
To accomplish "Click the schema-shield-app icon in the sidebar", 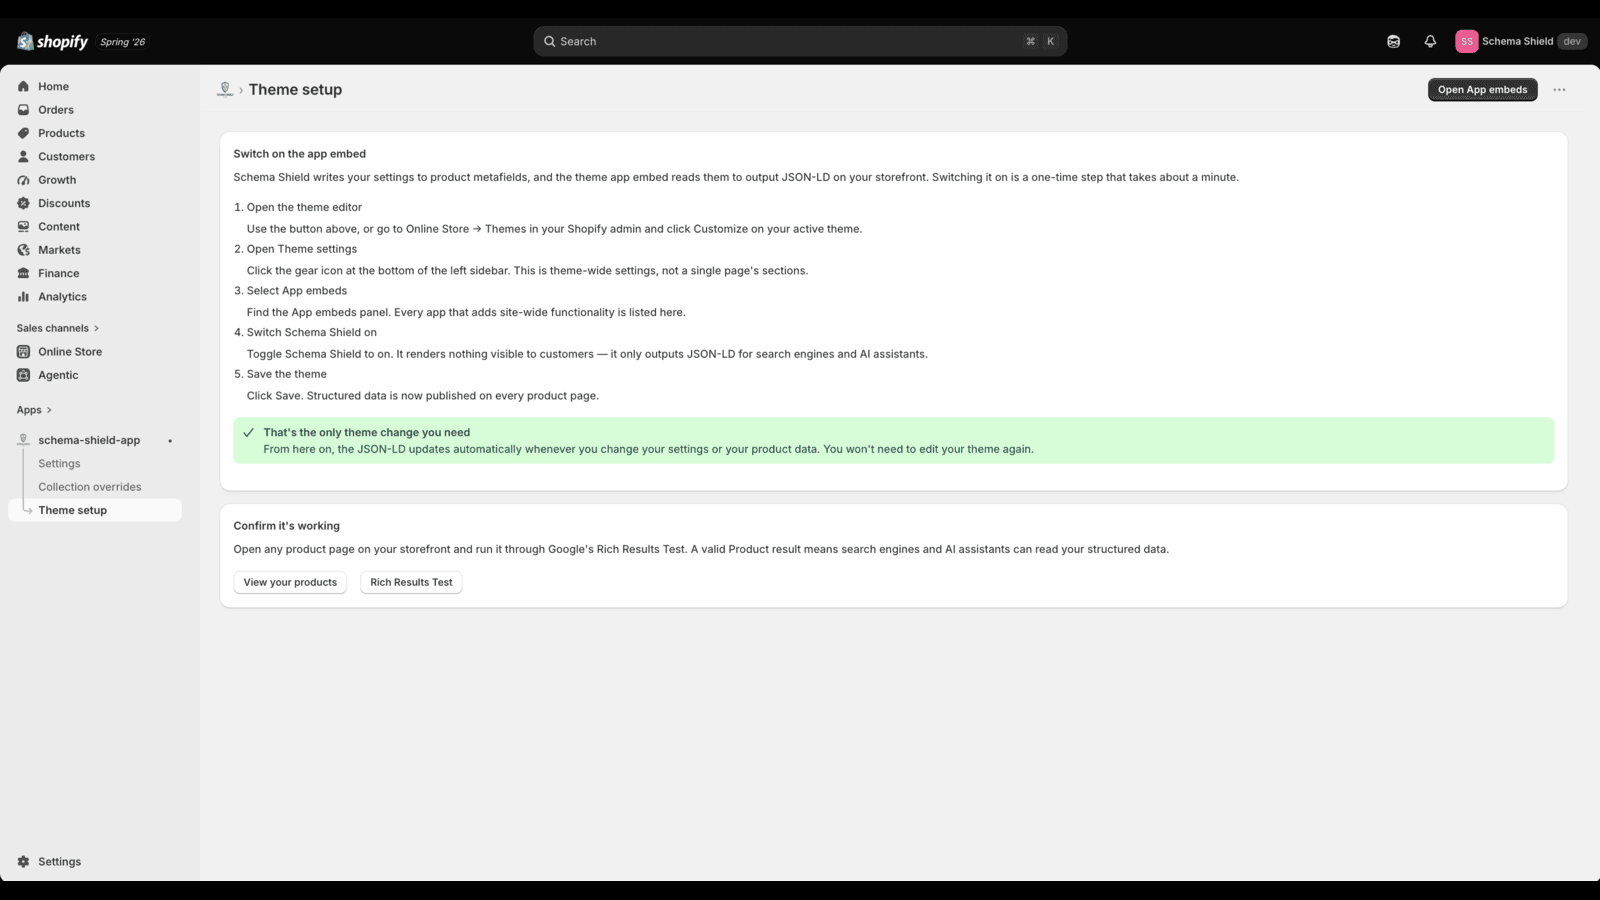I will click(x=23, y=440).
